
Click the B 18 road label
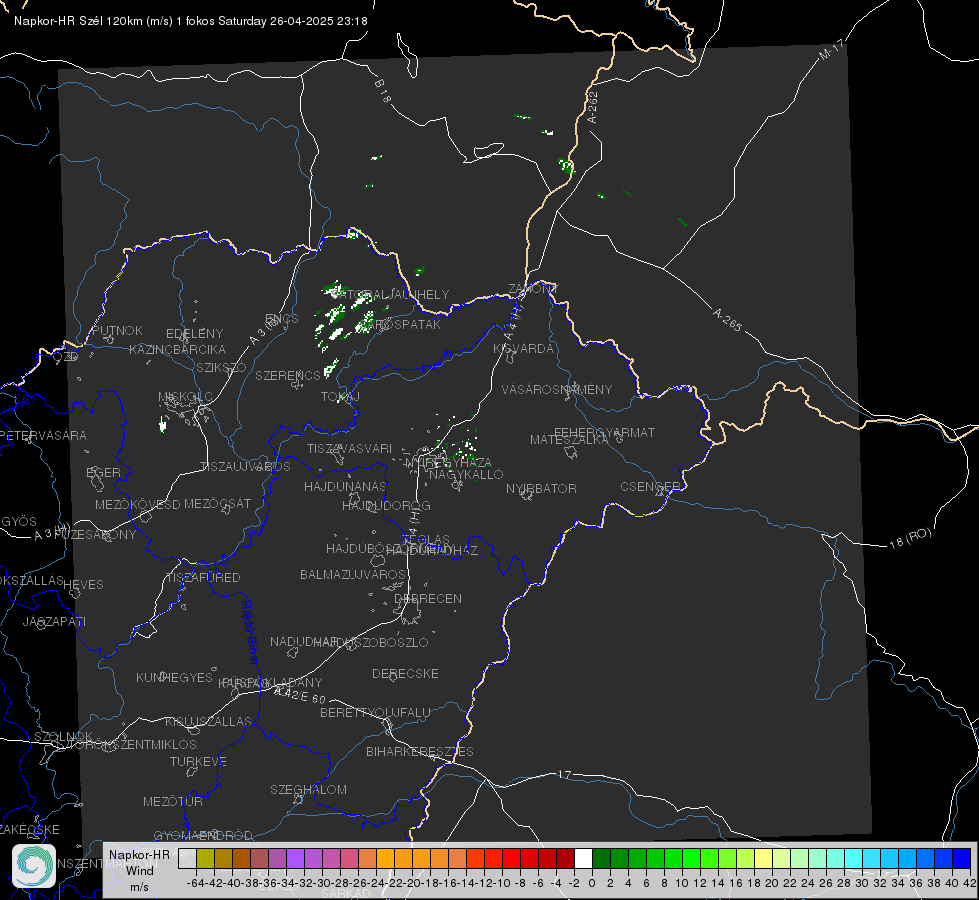click(x=383, y=91)
